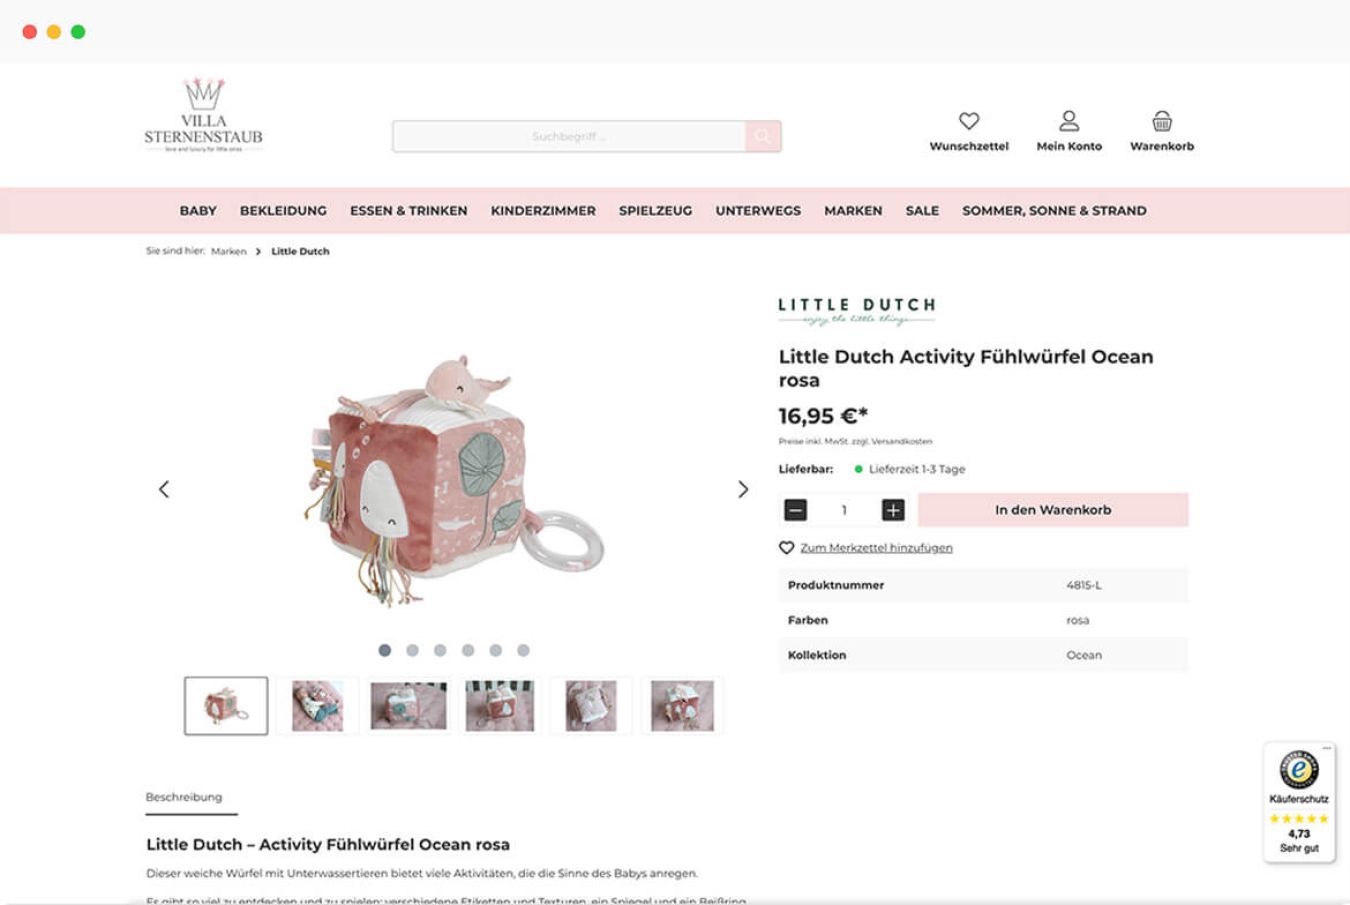1350x905 pixels.
Task: Select the last image carousel dot
Action: [523, 650]
